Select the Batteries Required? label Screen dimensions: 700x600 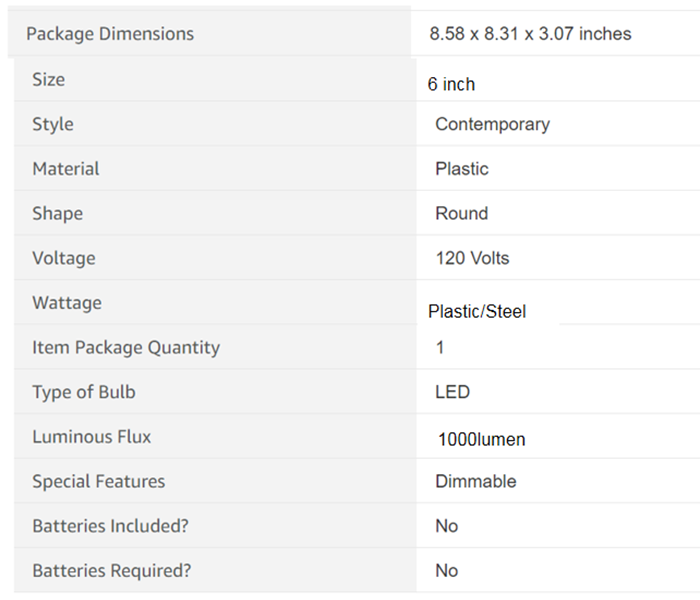pyautogui.click(x=112, y=571)
